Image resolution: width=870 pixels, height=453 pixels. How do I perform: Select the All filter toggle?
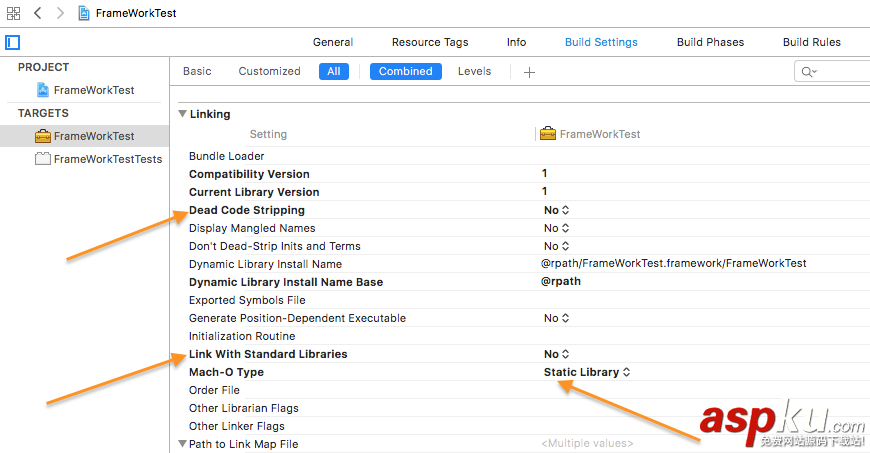click(x=334, y=72)
